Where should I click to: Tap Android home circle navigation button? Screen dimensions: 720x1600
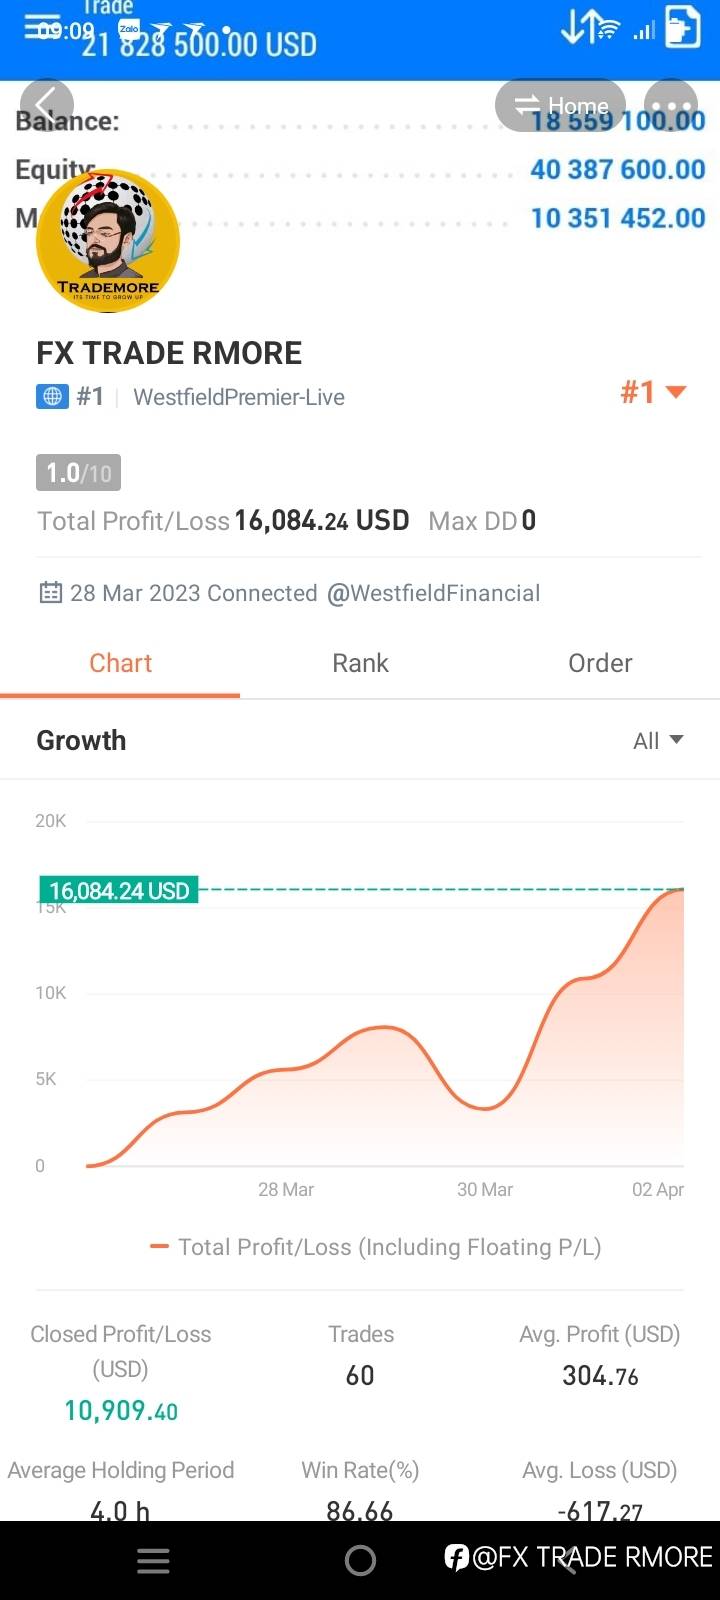point(360,1561)
